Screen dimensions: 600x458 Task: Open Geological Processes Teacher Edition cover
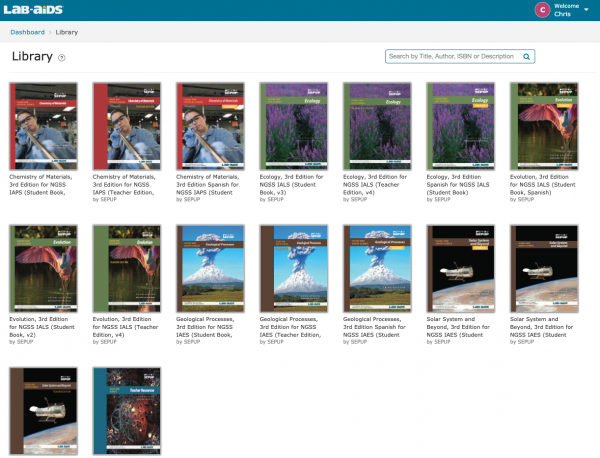(292, 268)
